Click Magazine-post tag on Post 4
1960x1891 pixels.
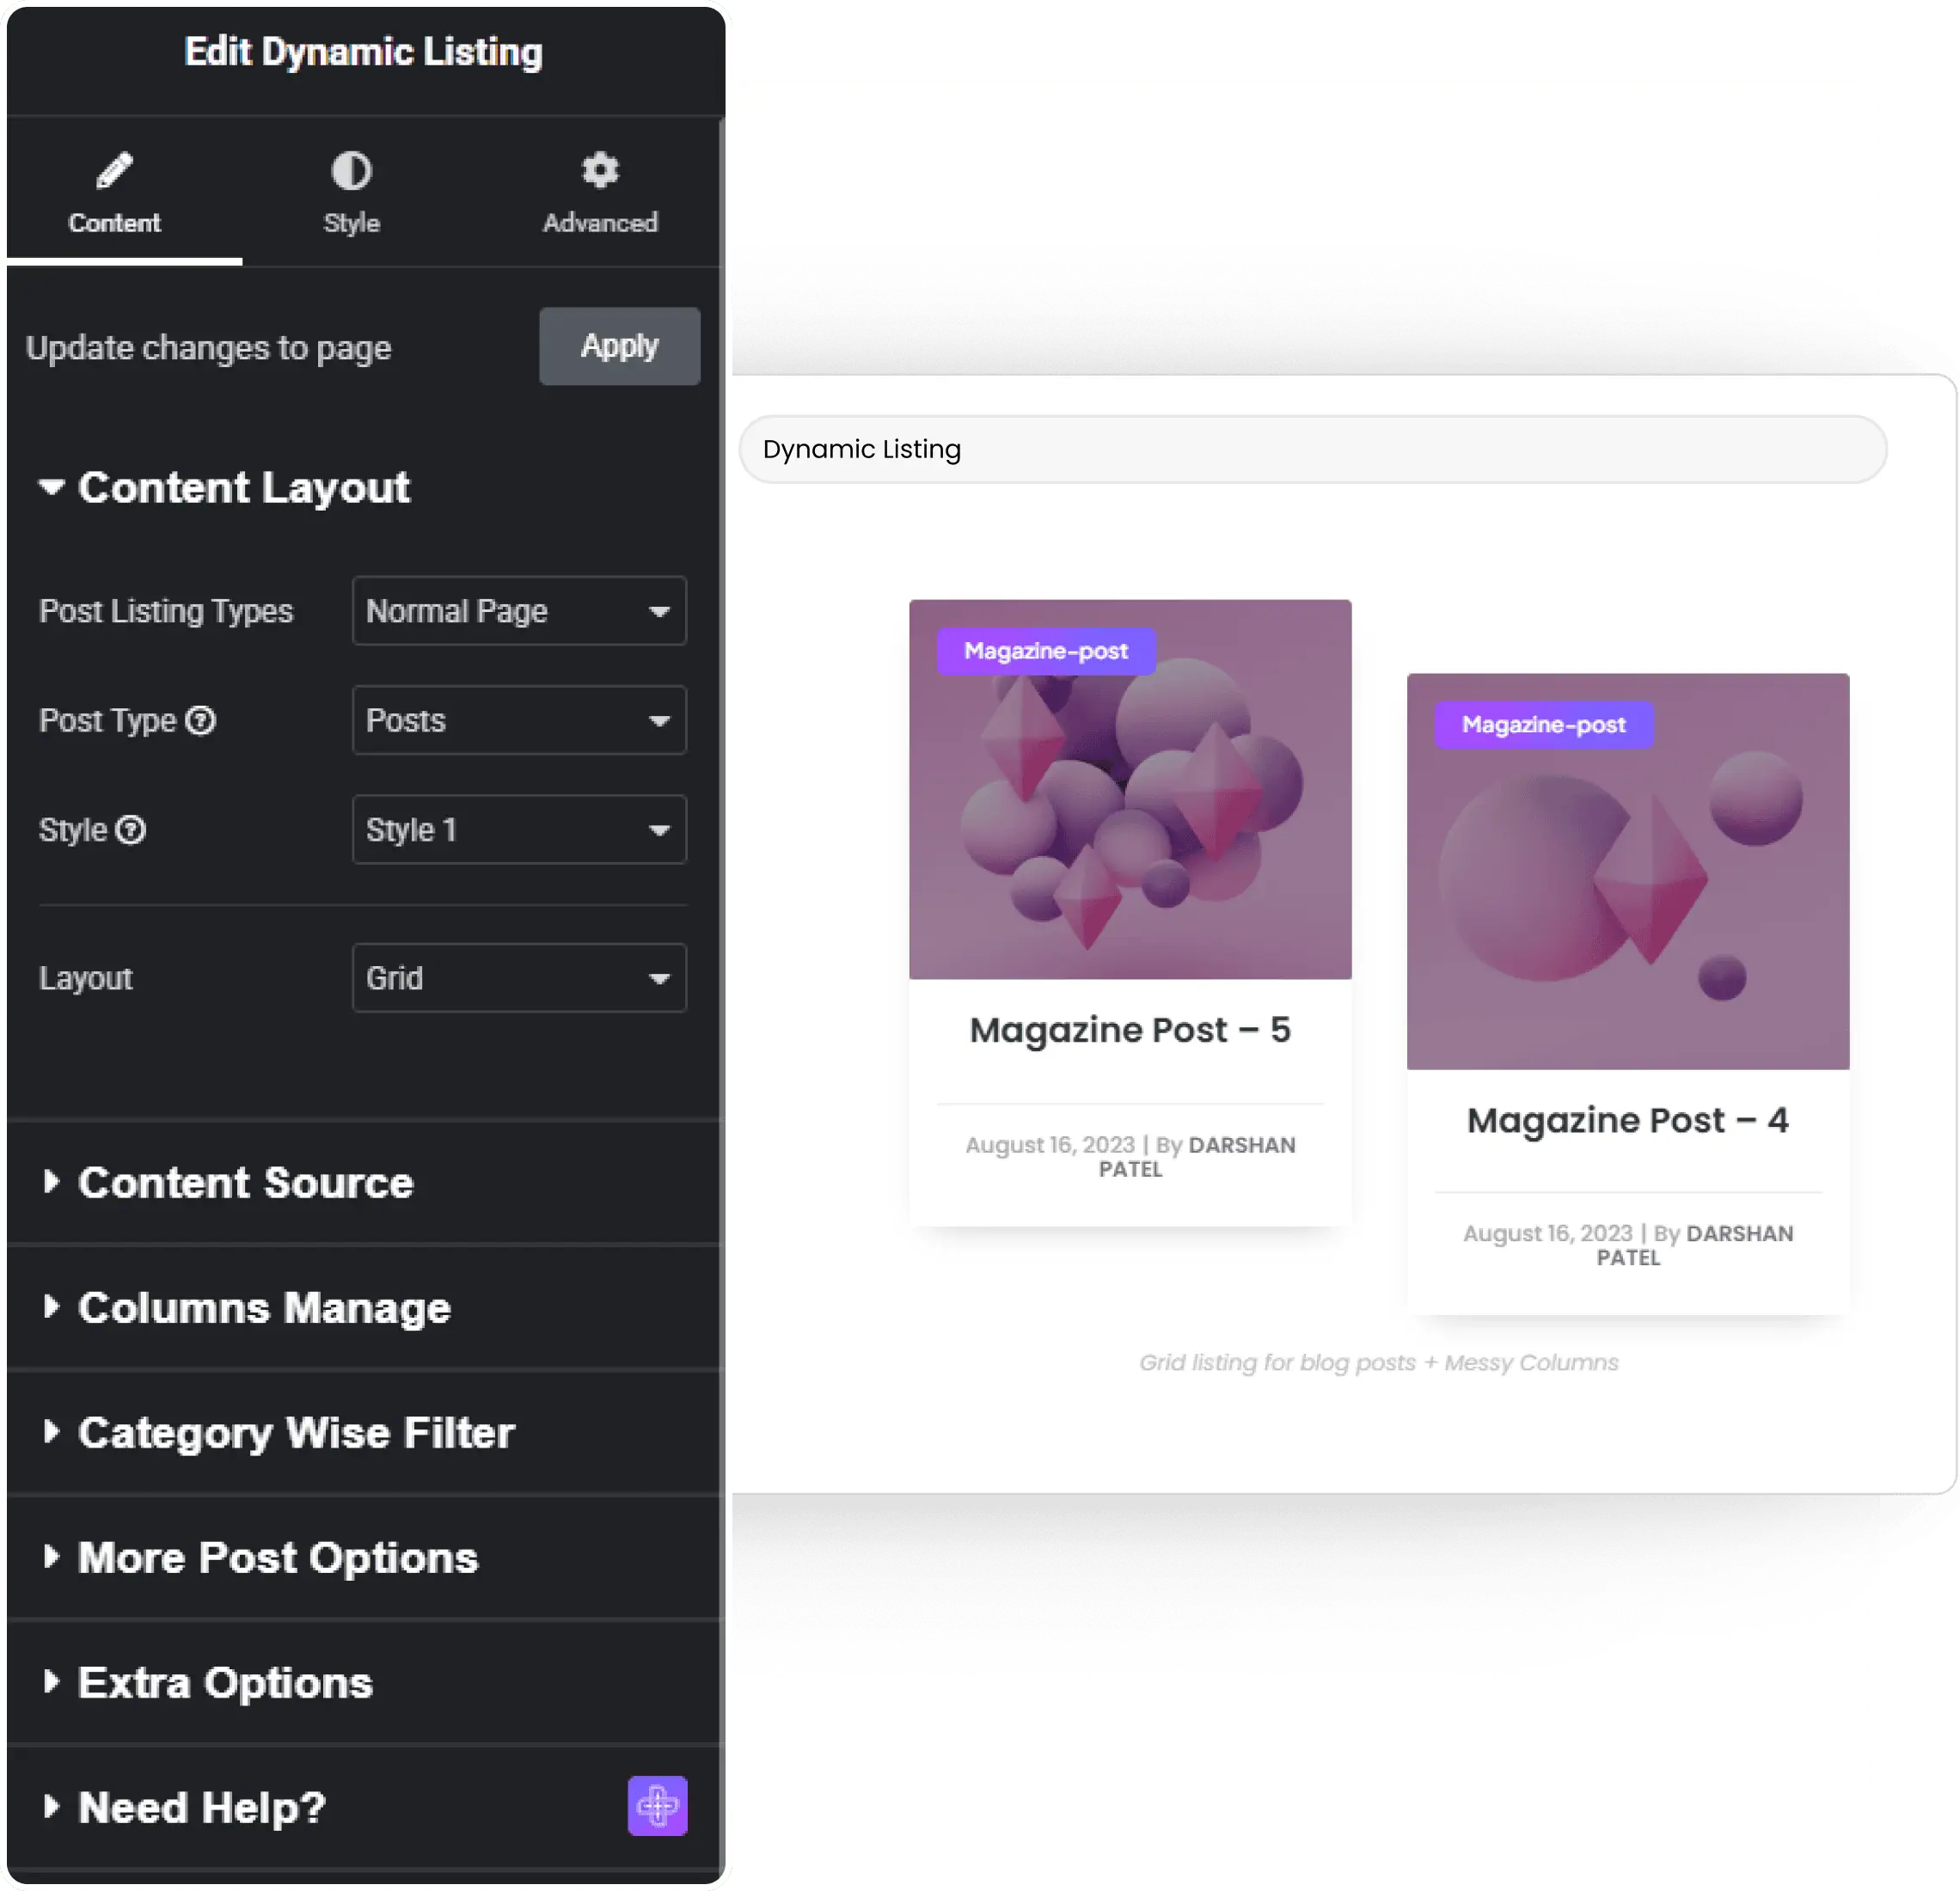pyautogui.click(x=1543, y=725)
